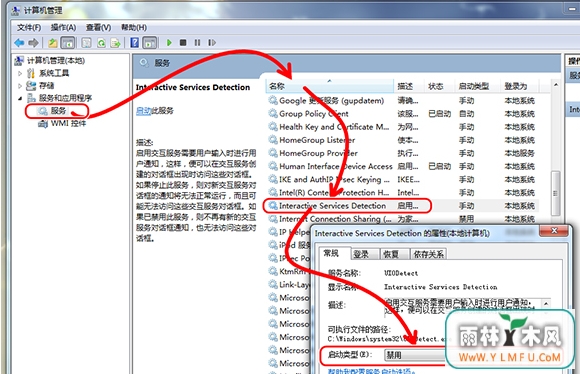Screen dimensions: 580x374
Task: Click the Google update service gear icon
Action: coord(273,100)
